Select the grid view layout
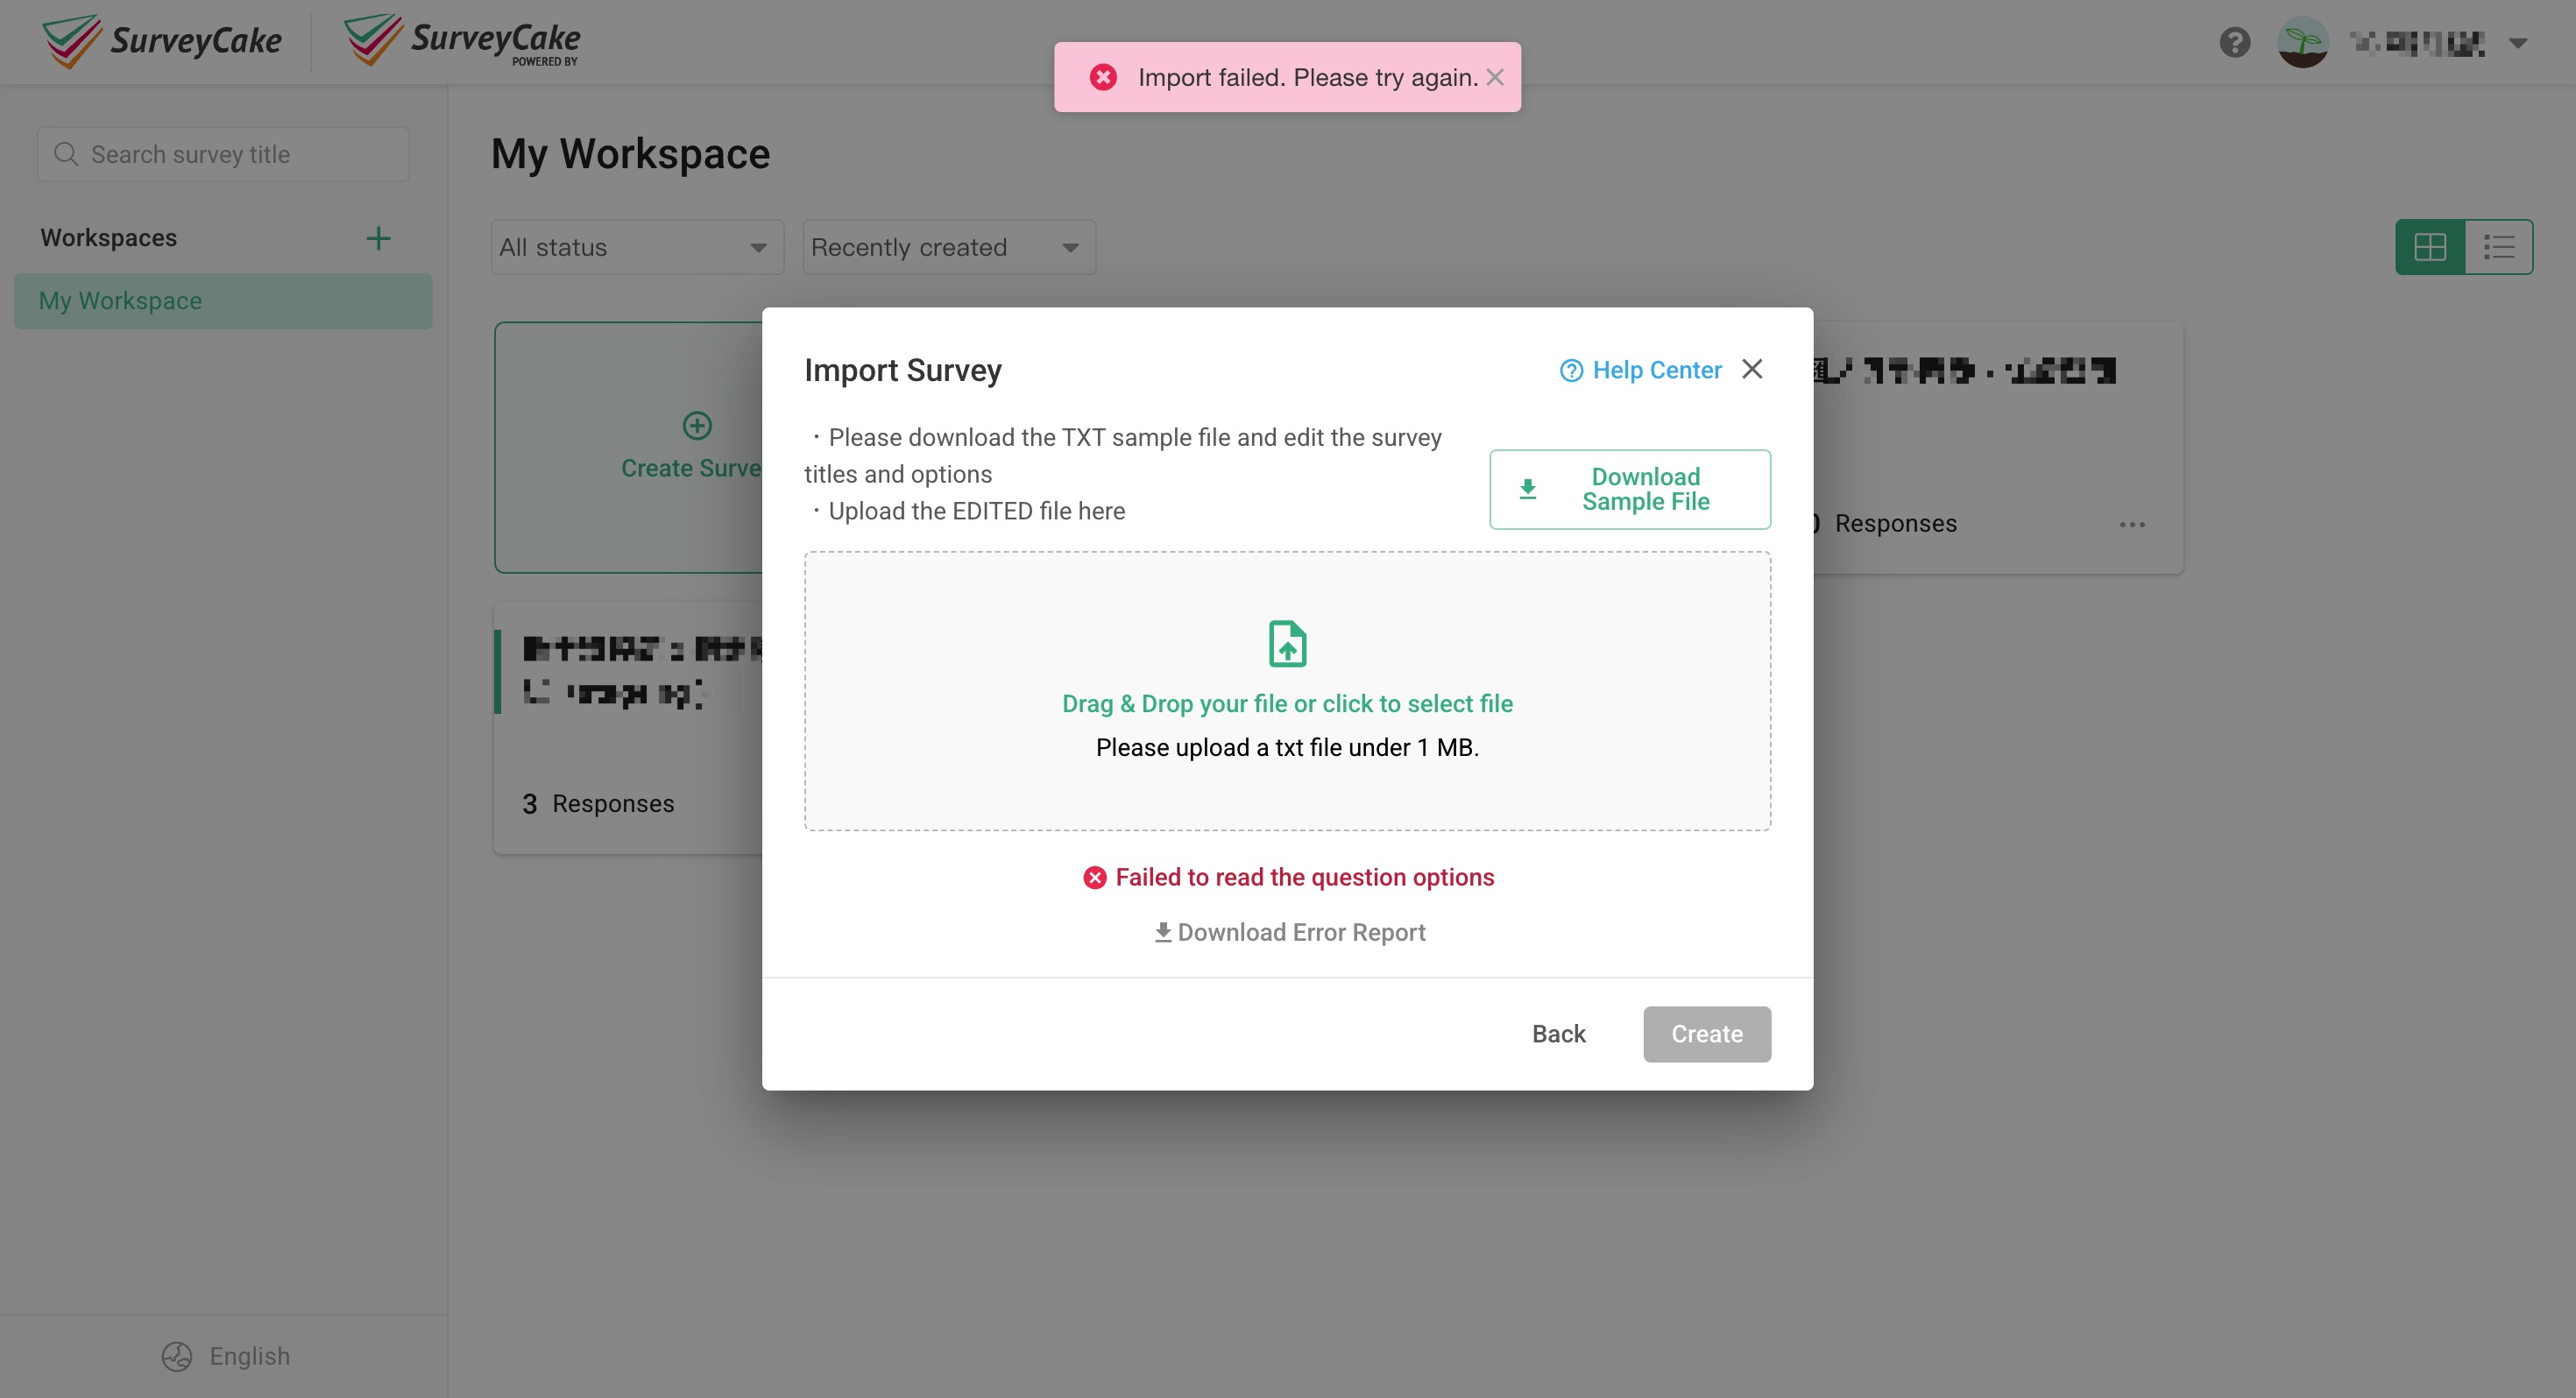The height and width of the screenshot is (1398, 2576). [x=2430, y=246]
